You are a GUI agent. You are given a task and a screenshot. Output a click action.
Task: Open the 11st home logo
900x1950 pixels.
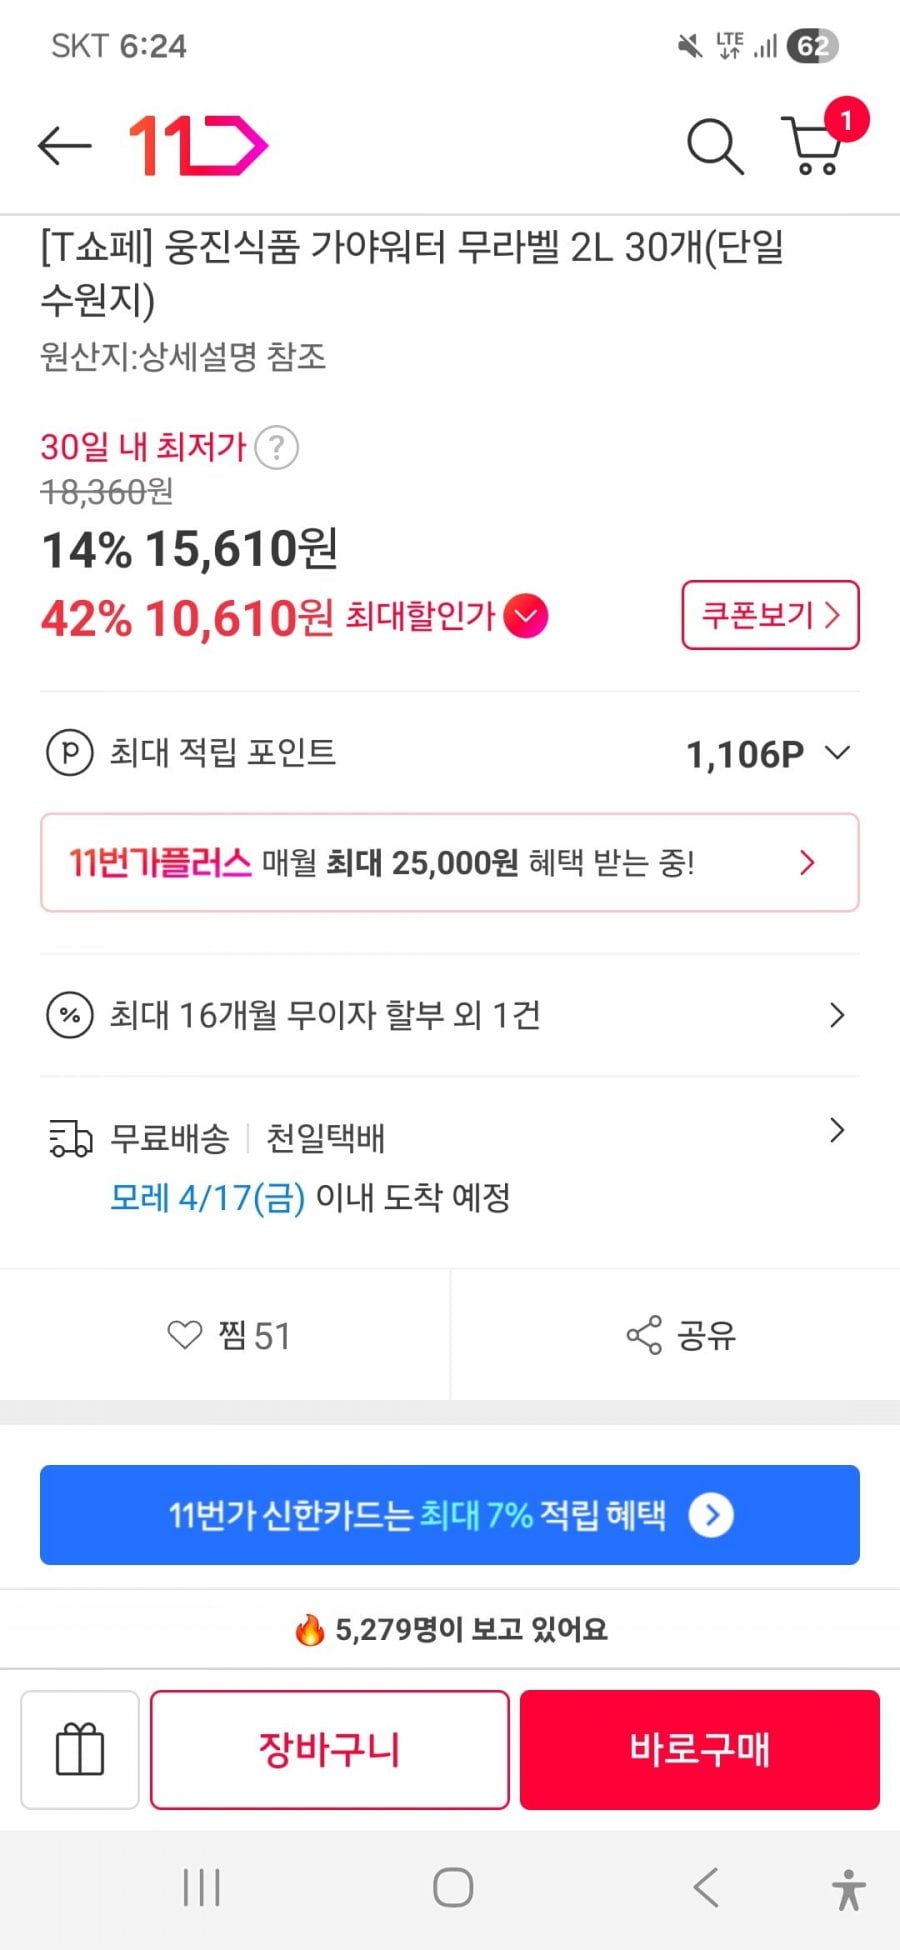(x=198, y=146)
